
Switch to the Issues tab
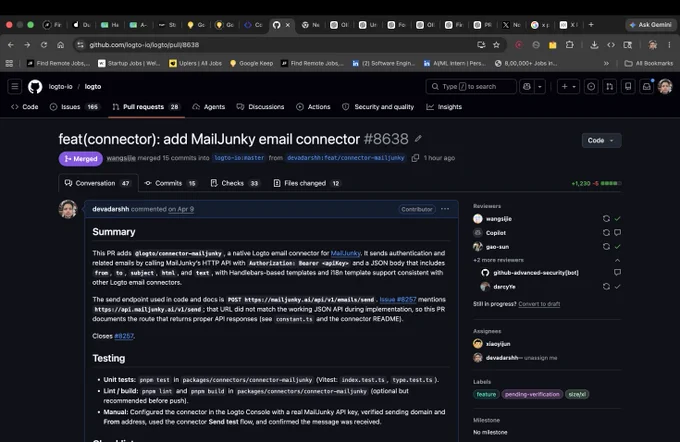coord(74,107)
